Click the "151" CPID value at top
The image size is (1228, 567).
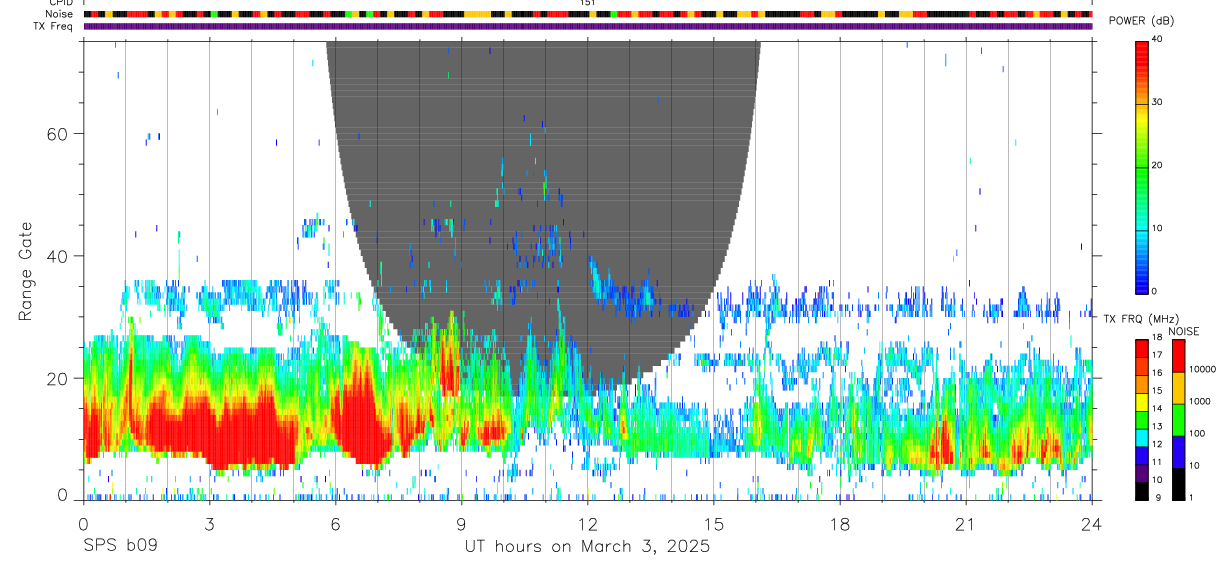click(587, 3)
